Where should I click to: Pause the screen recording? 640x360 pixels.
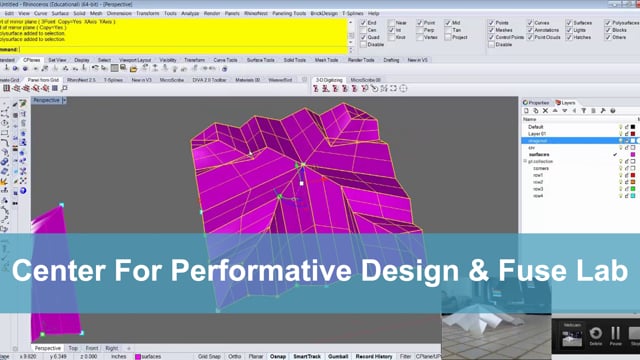[x=616, y=335]
